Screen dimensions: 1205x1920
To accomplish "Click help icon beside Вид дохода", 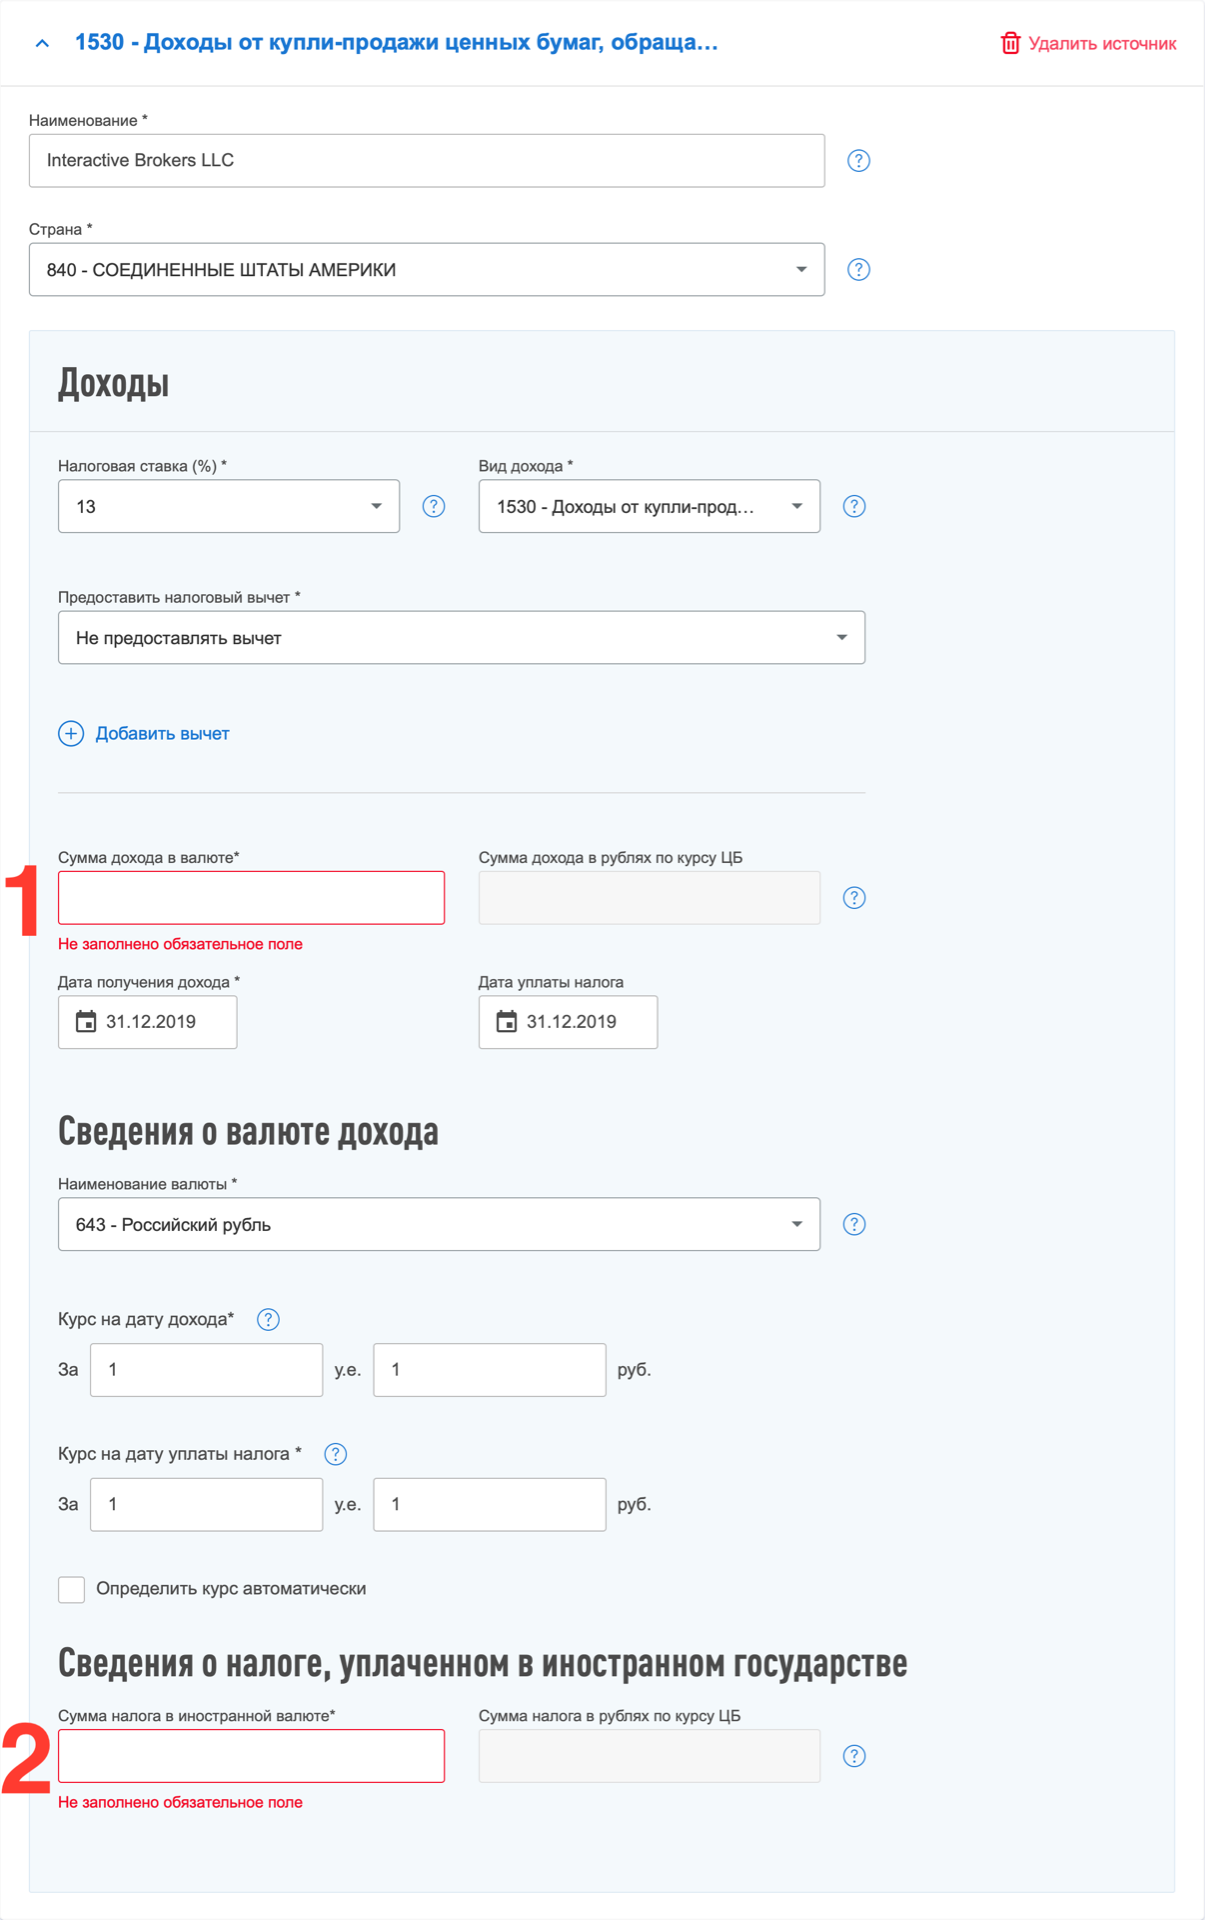I will (853, 507).
